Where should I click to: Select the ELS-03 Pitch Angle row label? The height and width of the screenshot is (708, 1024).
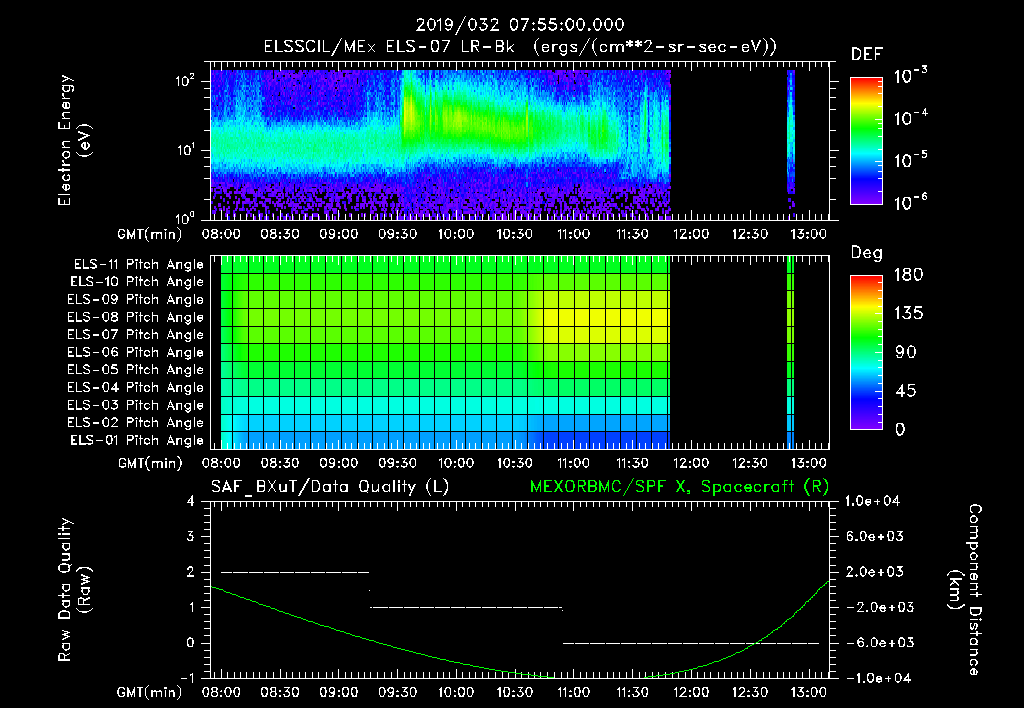coord(135,405)
